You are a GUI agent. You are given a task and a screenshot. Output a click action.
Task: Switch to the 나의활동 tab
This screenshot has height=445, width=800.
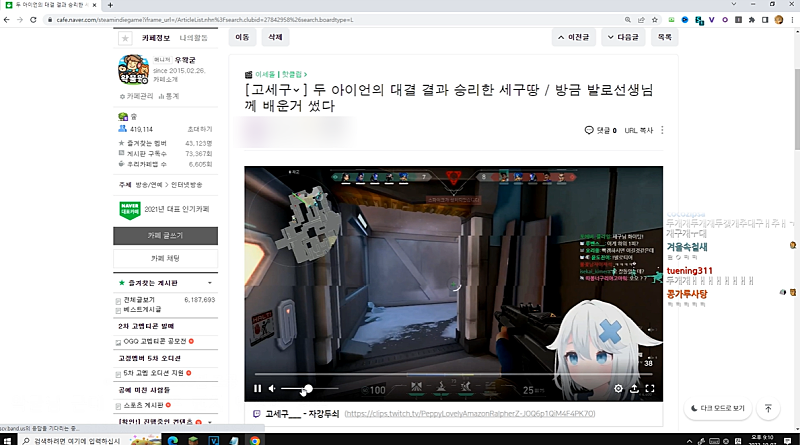tap(193, 38)
